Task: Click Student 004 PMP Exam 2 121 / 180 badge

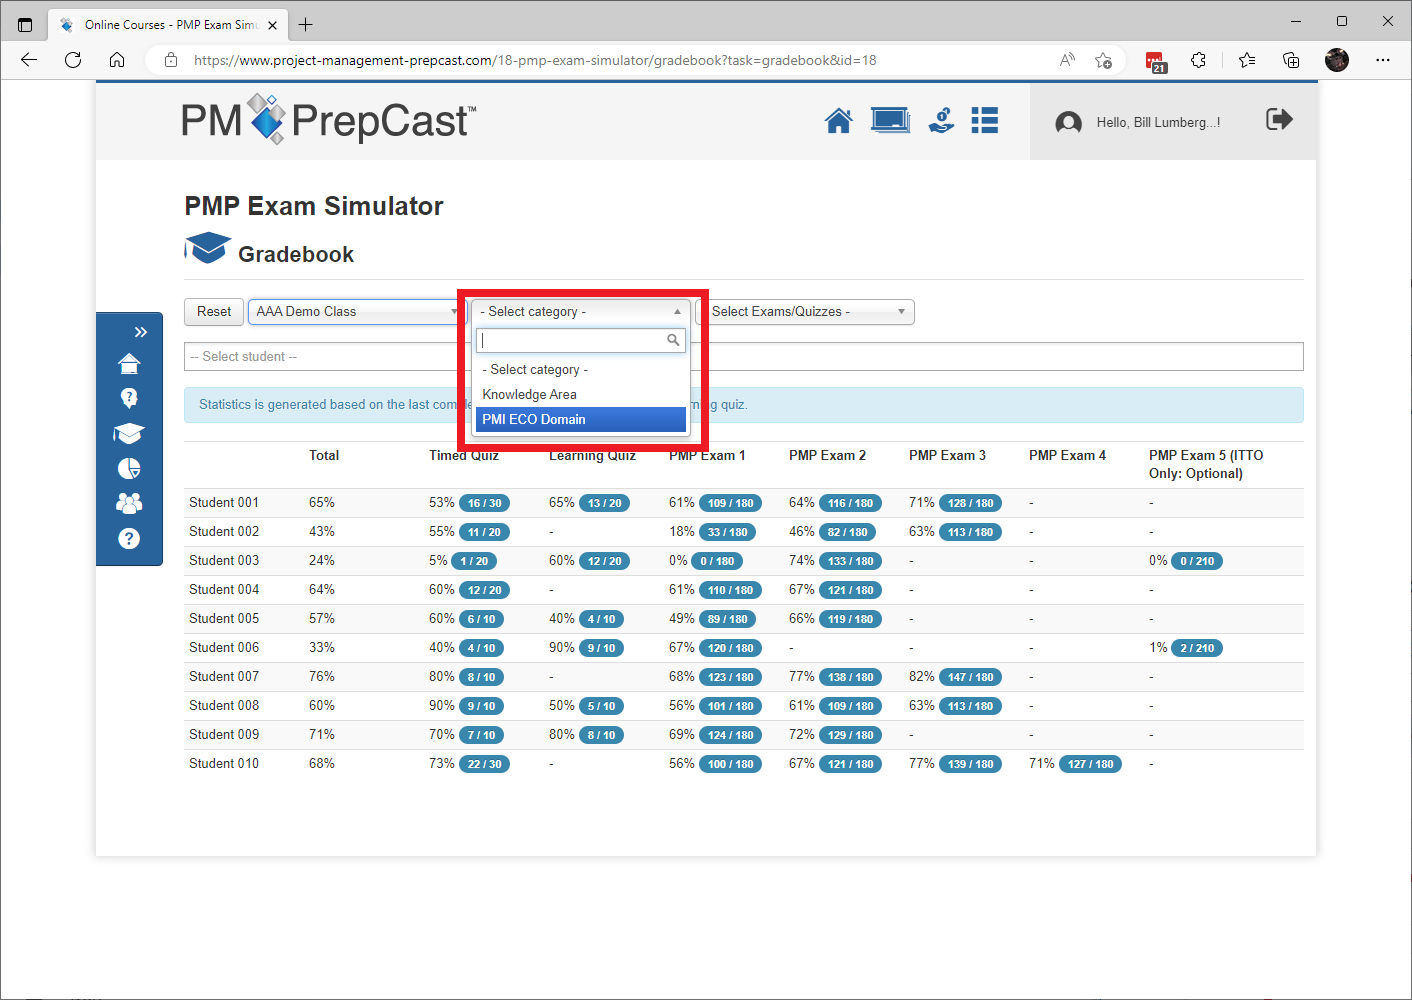Action: click(x=850, y=590)
